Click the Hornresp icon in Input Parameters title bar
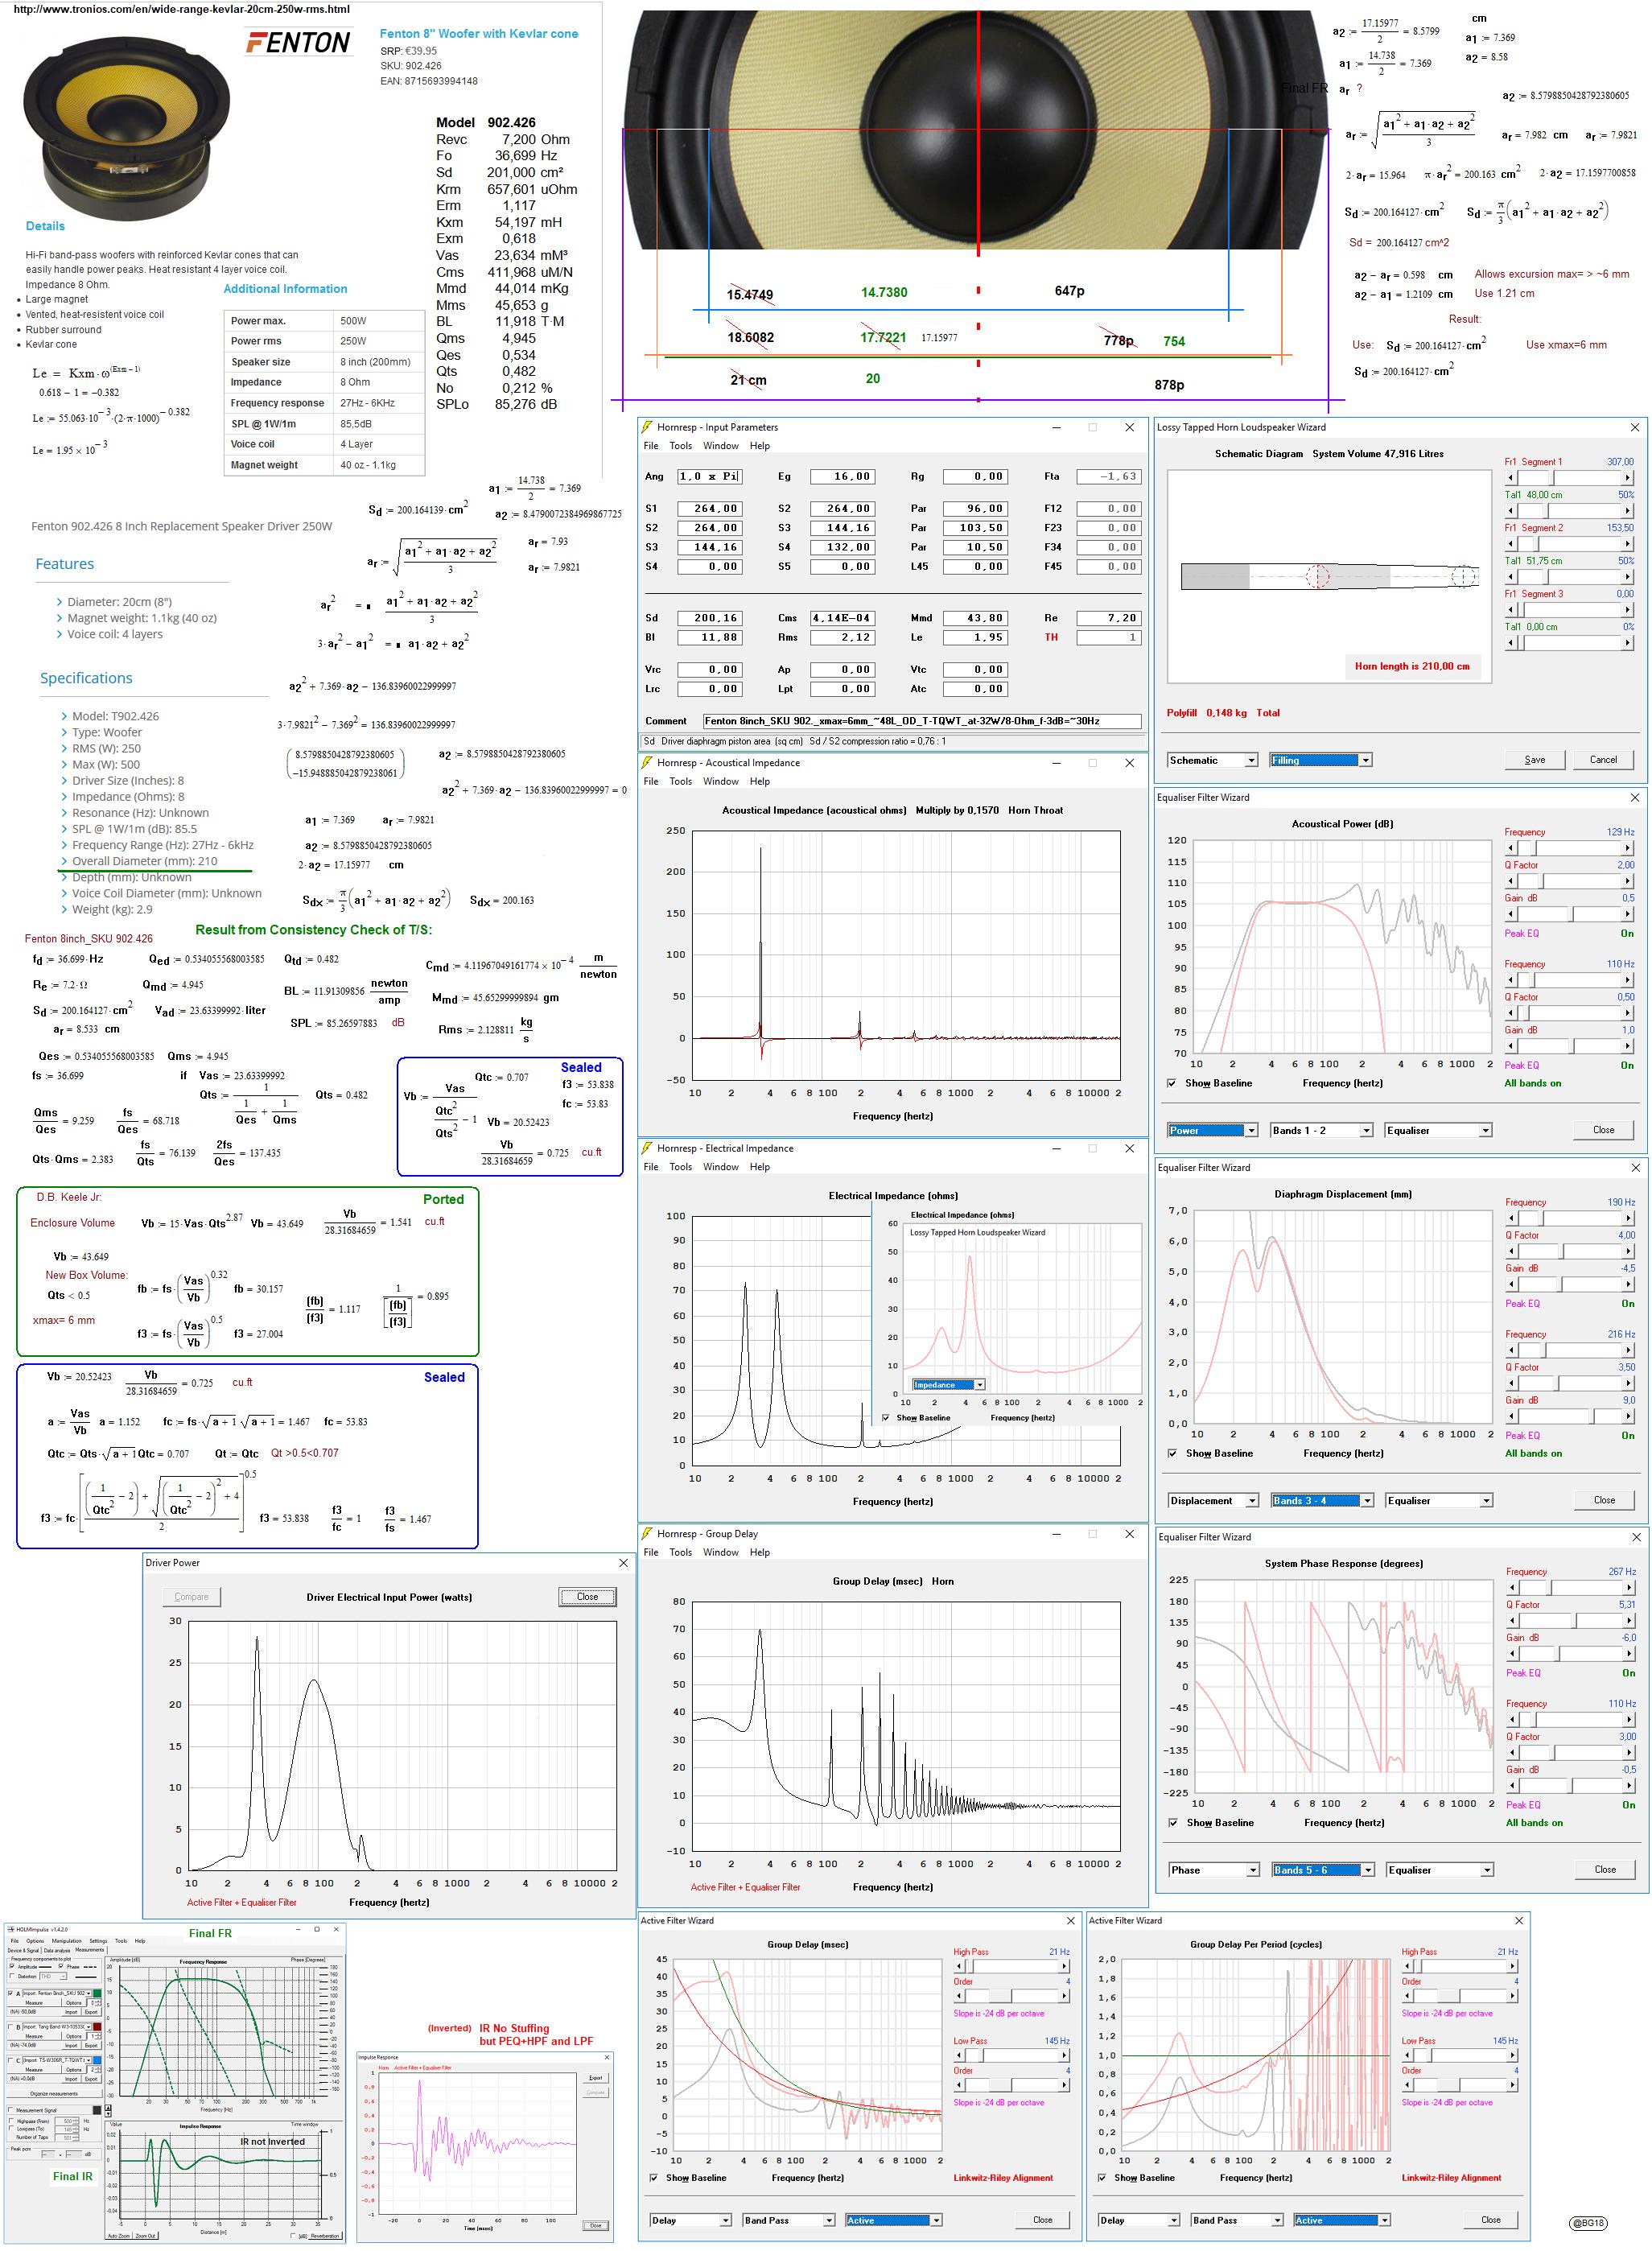 pyautogui.click(x=647, y=427)
